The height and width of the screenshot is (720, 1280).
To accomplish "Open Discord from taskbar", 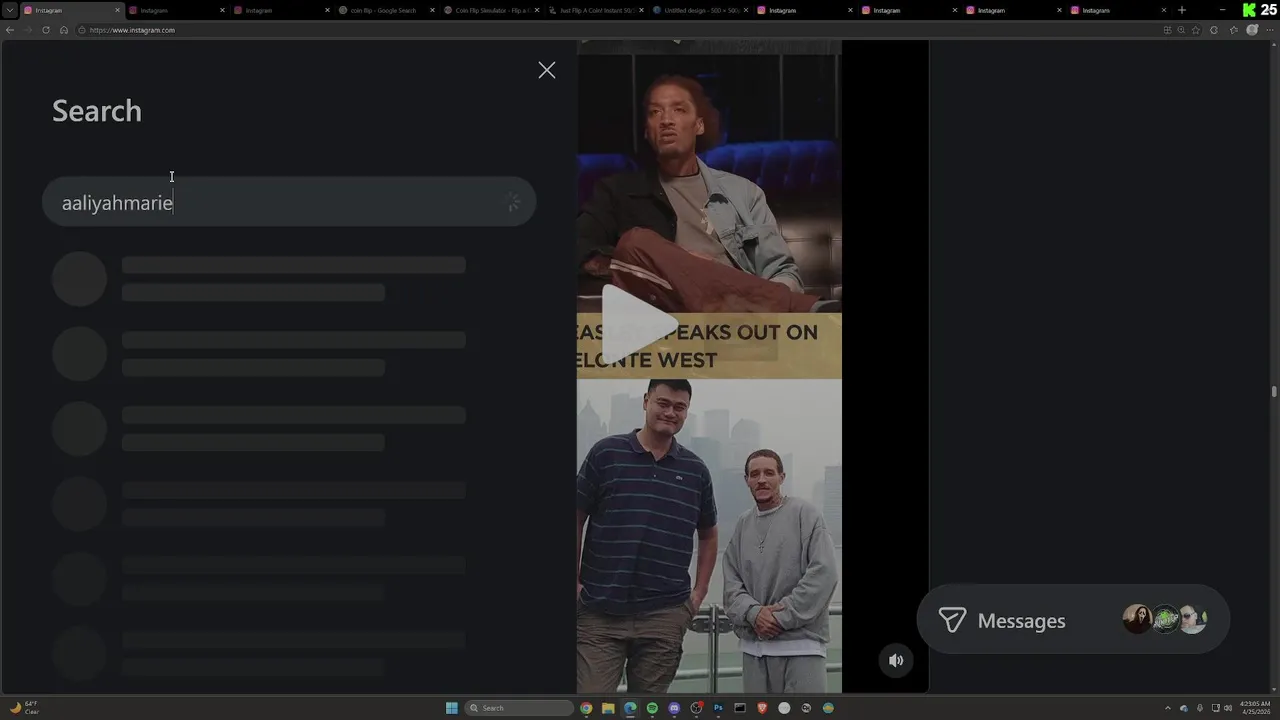I will tap(674, 708).
